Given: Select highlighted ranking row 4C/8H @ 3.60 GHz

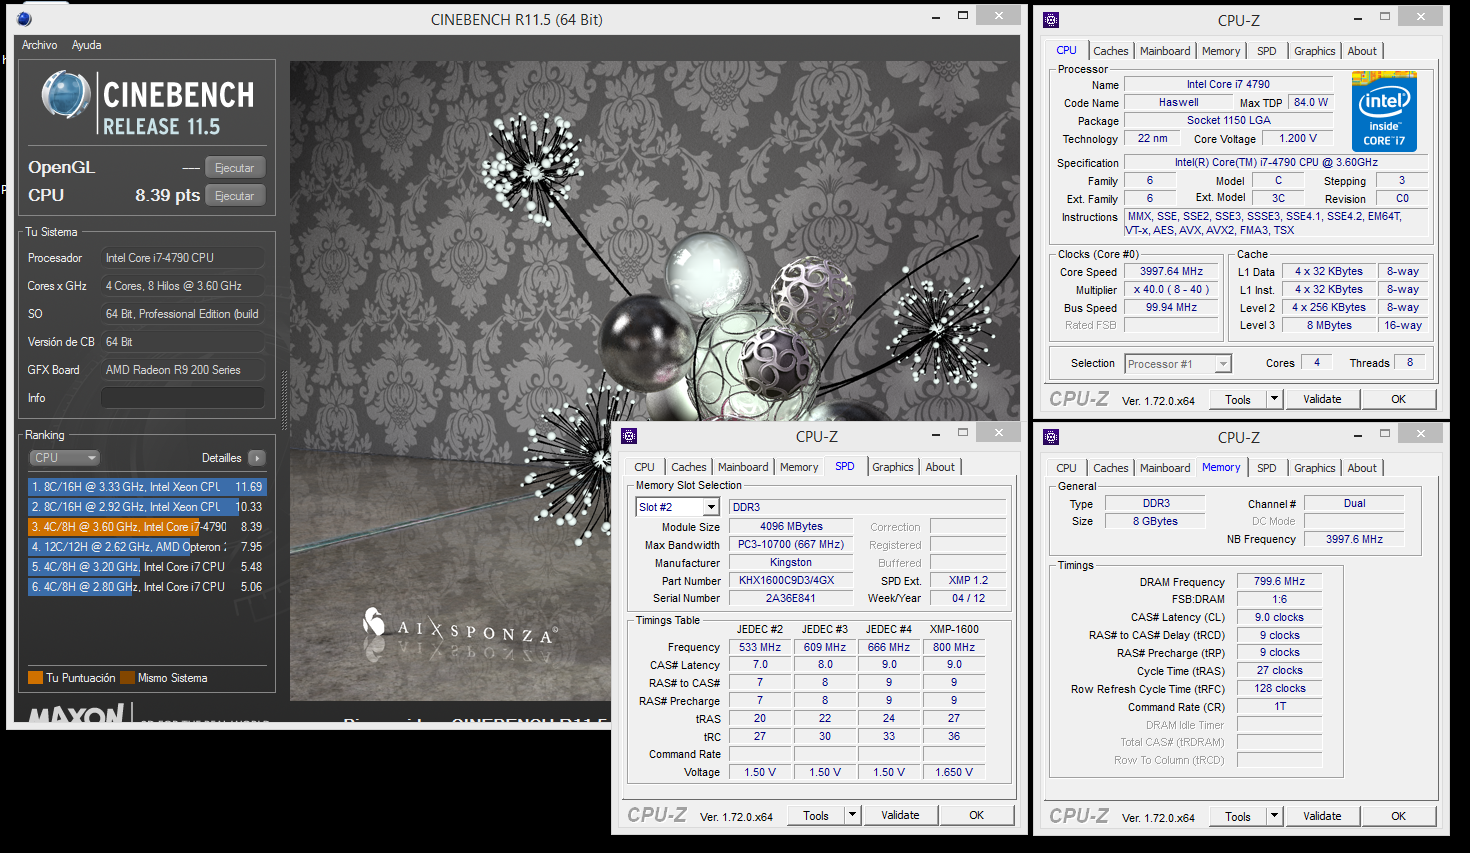Looking at the screenshot, I should pos(147,527).
